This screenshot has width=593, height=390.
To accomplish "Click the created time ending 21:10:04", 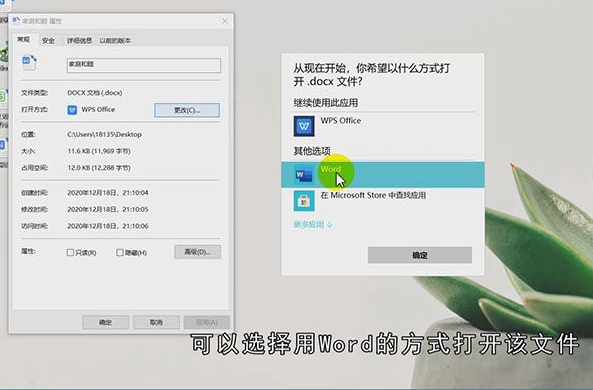I will (108, 193).
